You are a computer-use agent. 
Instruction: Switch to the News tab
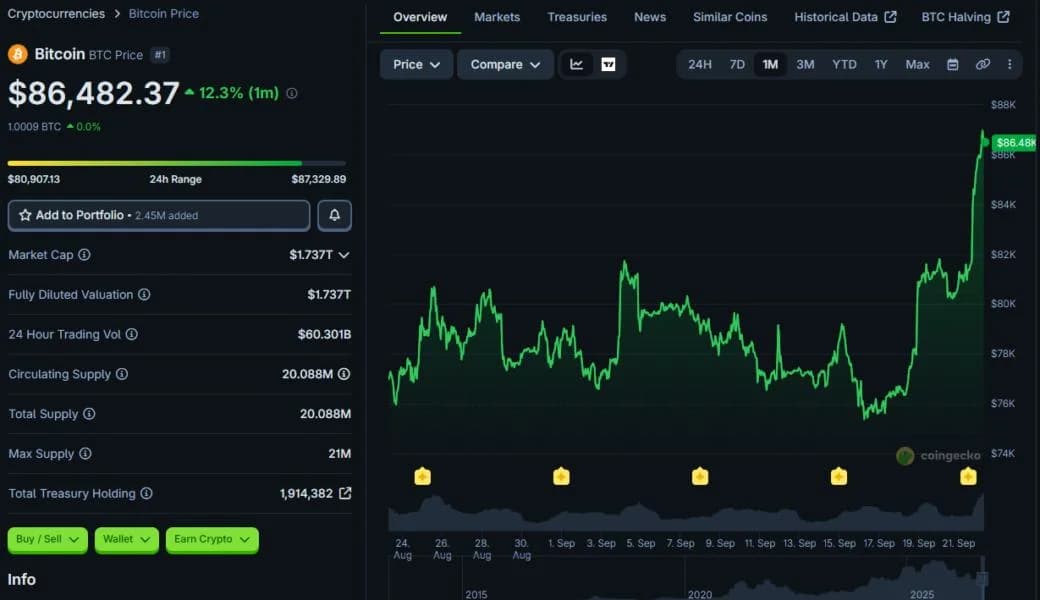(650, 17)
